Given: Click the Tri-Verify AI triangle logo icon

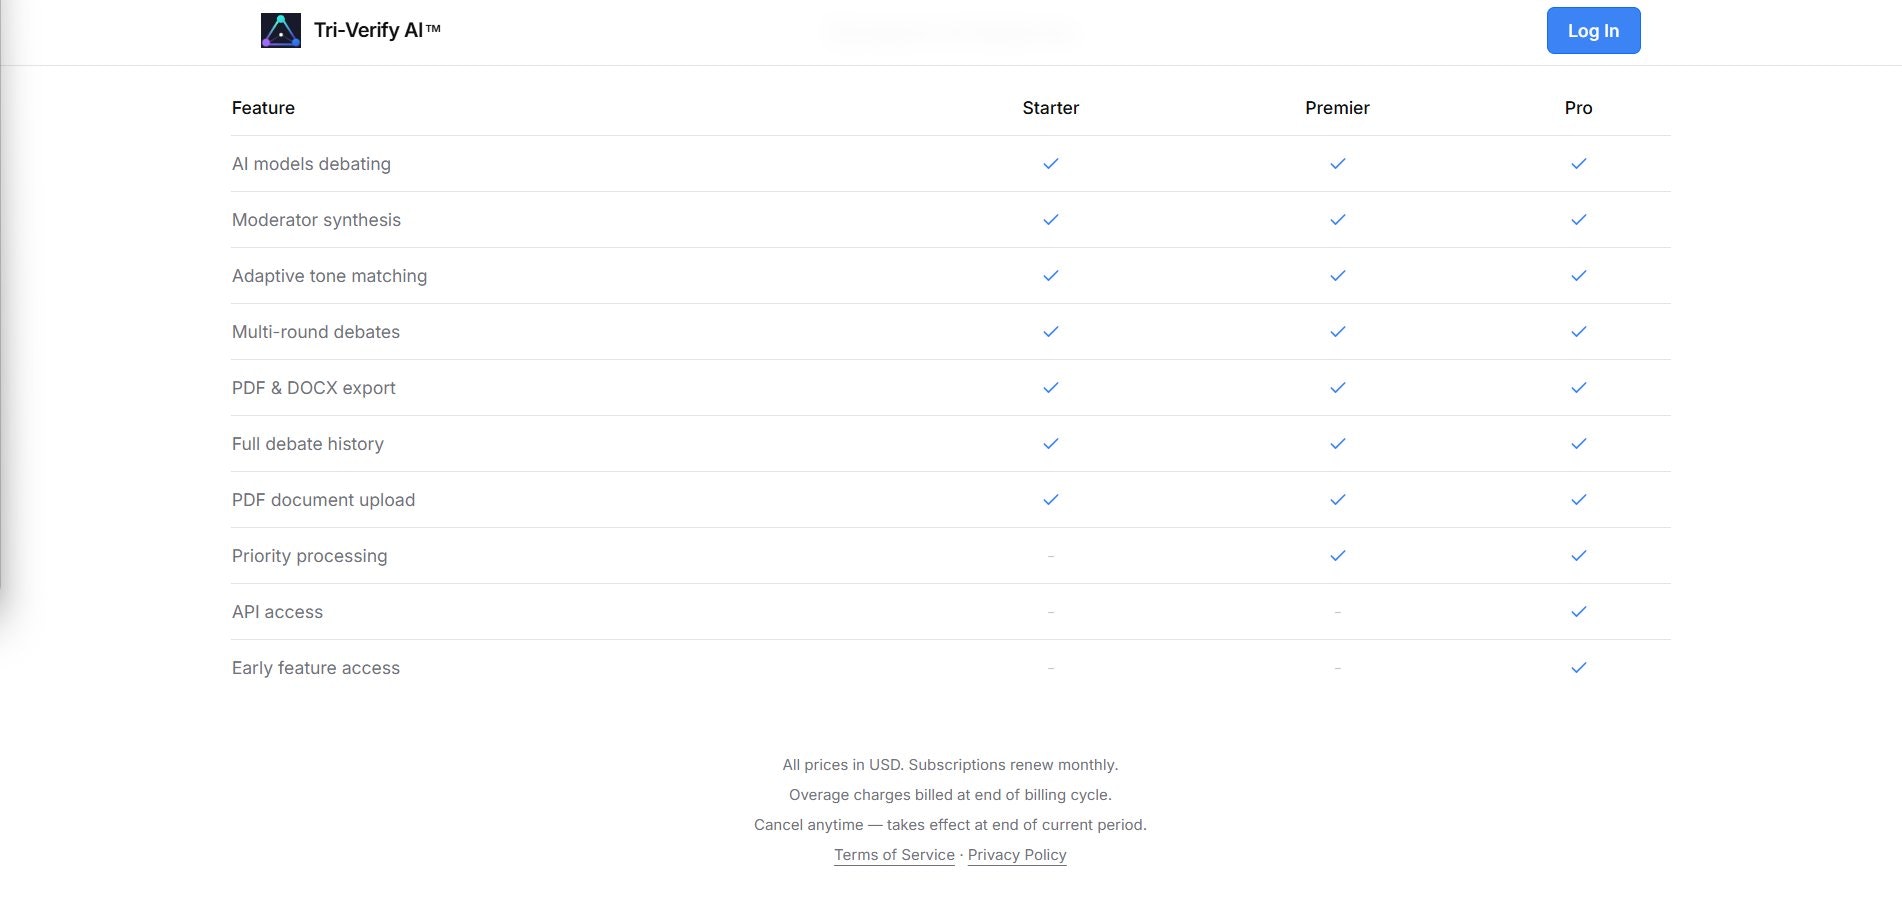Looking at the screenshot, I should [280, 30].
